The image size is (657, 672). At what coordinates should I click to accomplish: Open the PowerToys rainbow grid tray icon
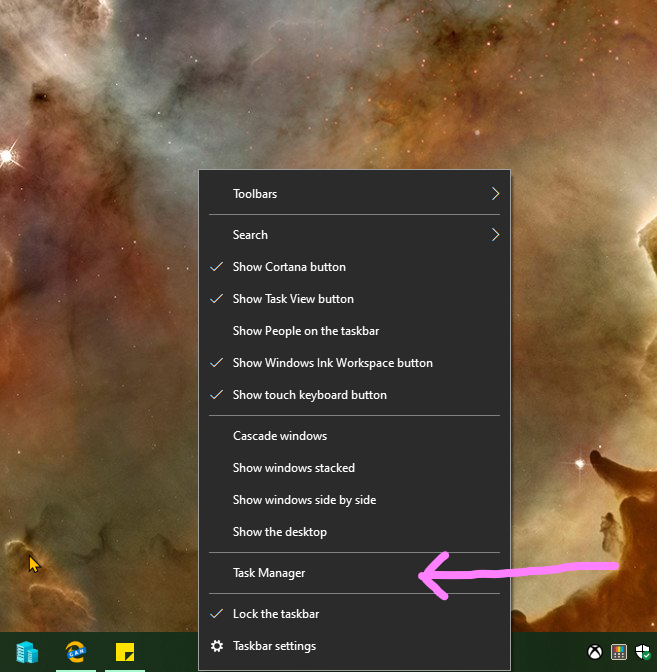click(618, 652)
